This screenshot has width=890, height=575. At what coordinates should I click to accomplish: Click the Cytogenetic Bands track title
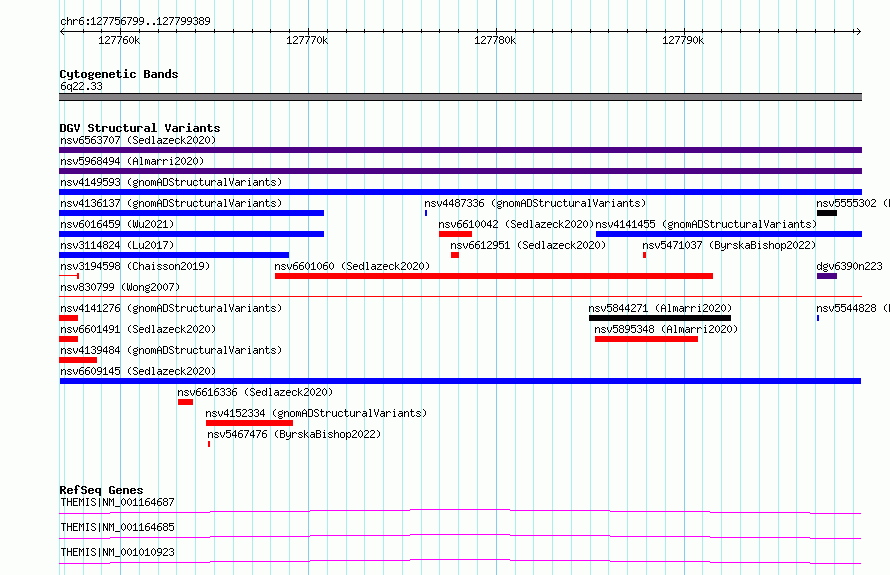(x=119, y=74)
